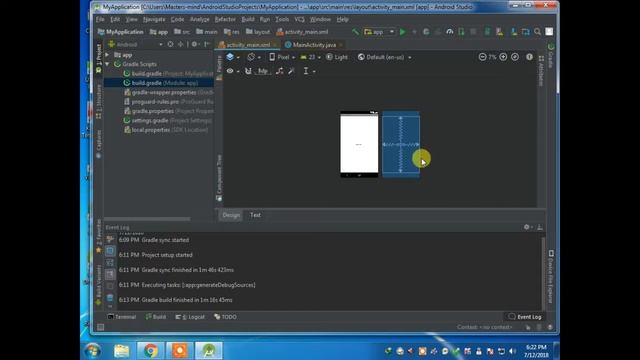This screenshot has width=640, height=360.
Task: Click the infer constraints wand icon
Action: pos(291,71)
